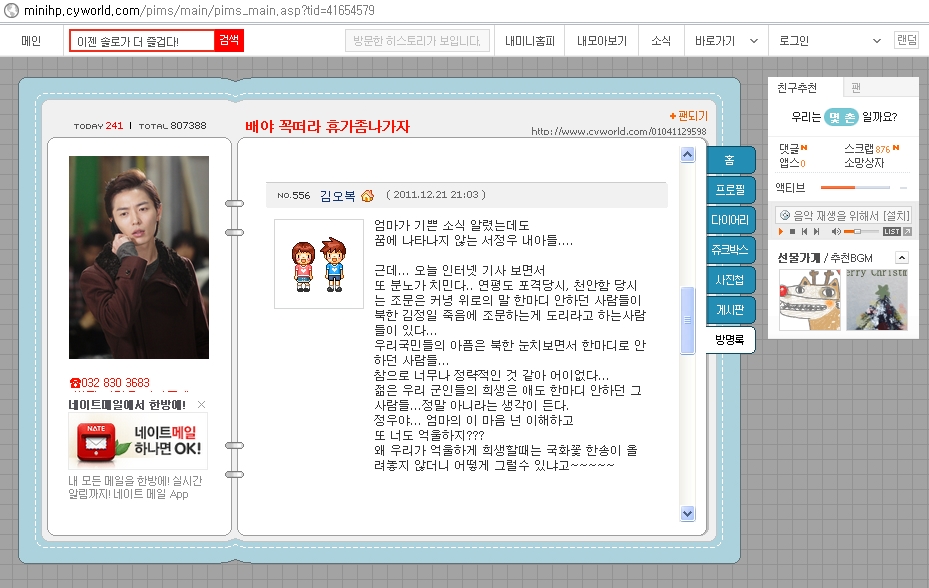This screenshot has height=588, width=929.
Task: Skip to previous track in BGM player
Action: coord(804,232)
